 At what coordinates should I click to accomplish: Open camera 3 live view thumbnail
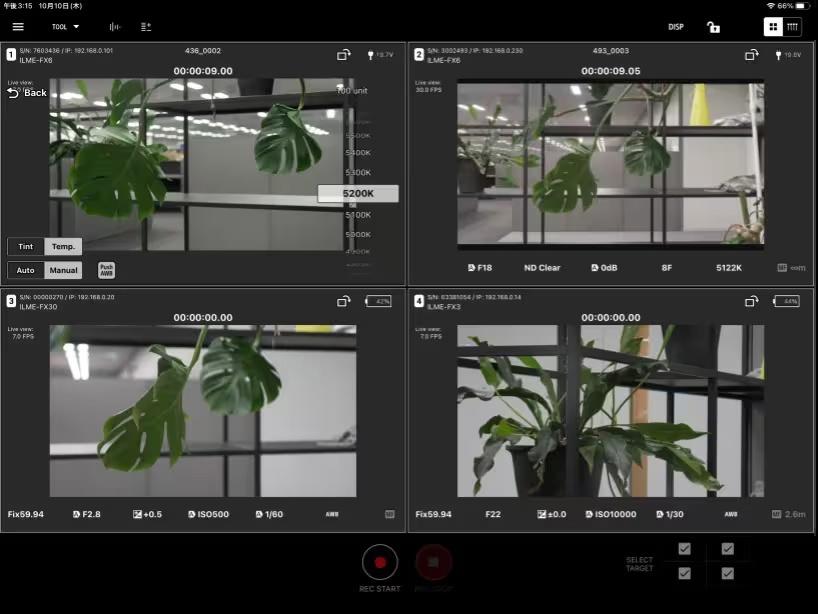tap(203, 411)
